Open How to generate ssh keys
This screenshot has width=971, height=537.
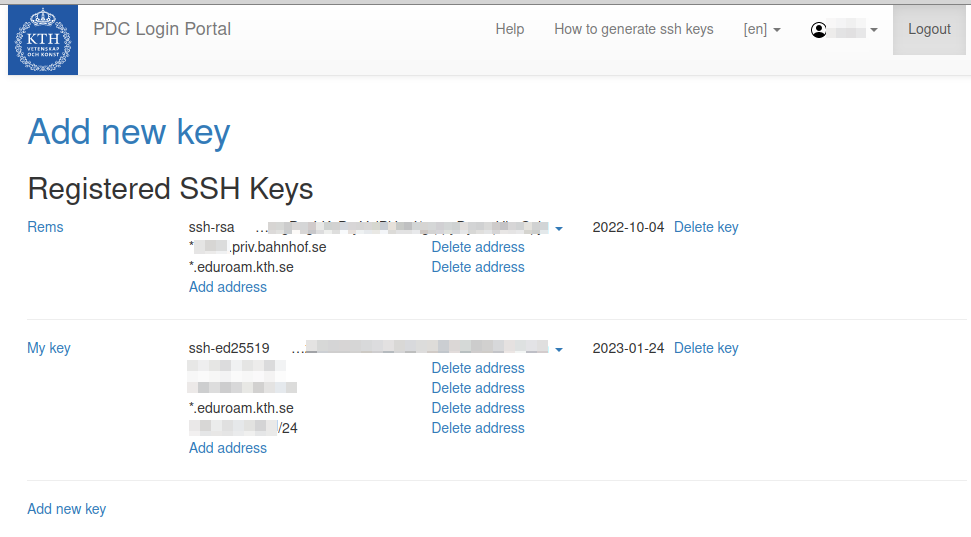[x=633, y=29]
